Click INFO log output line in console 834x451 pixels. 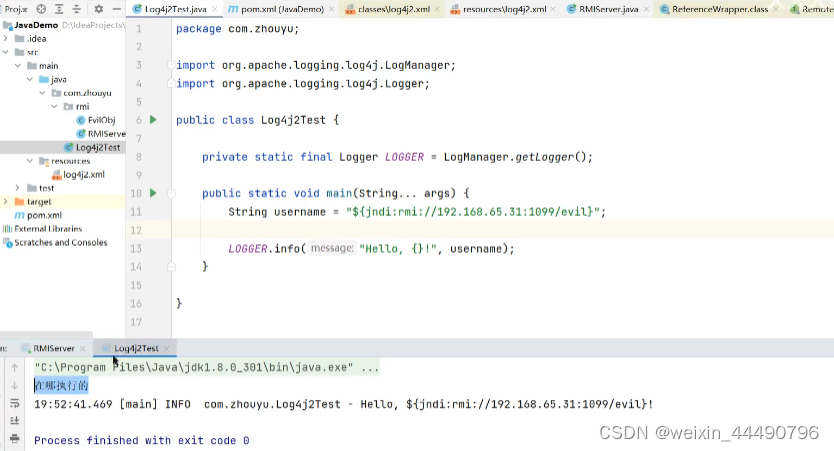click(344, 404)
